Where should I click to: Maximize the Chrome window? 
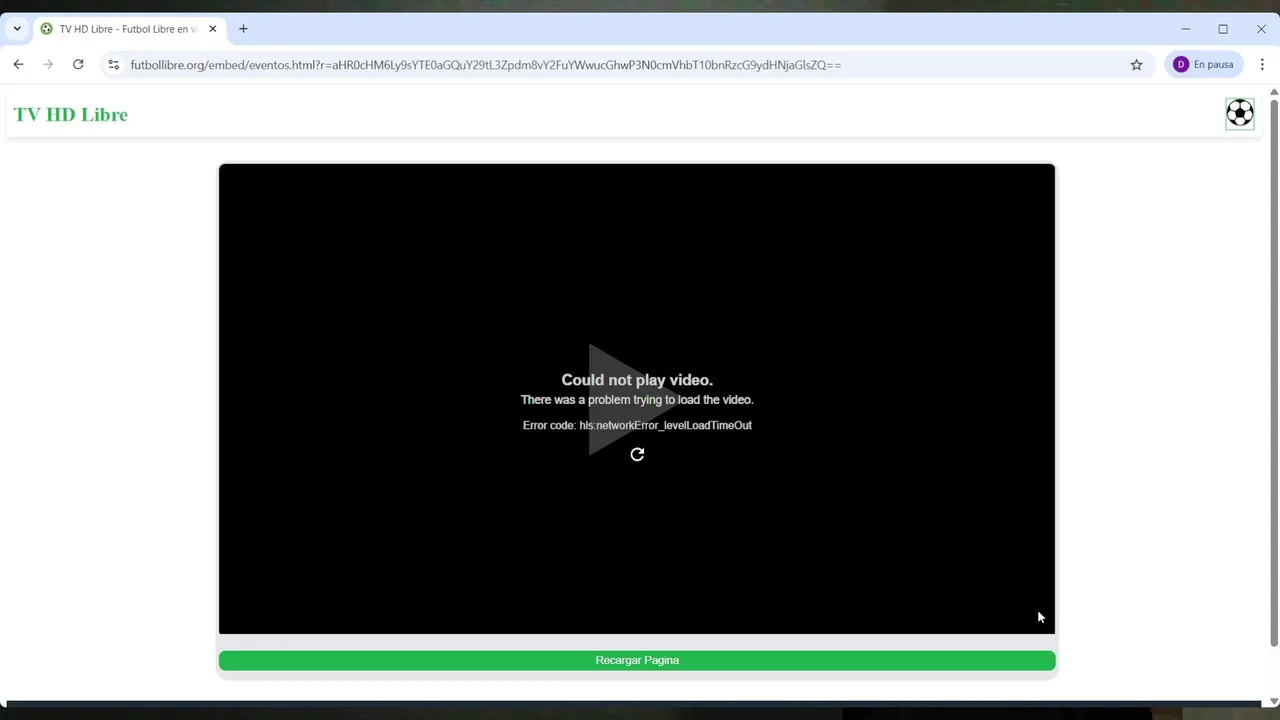click(x=1223, y=29)
